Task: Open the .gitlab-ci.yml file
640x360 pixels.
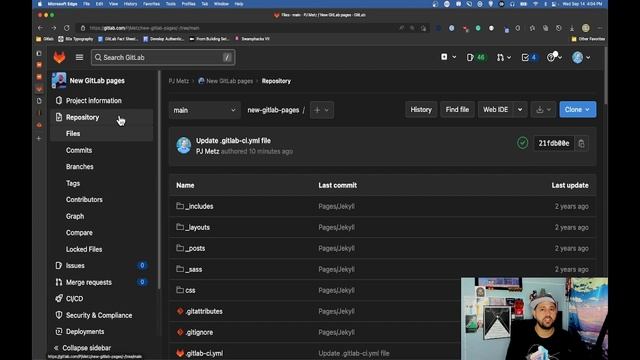Action: (x=204, y=353)
